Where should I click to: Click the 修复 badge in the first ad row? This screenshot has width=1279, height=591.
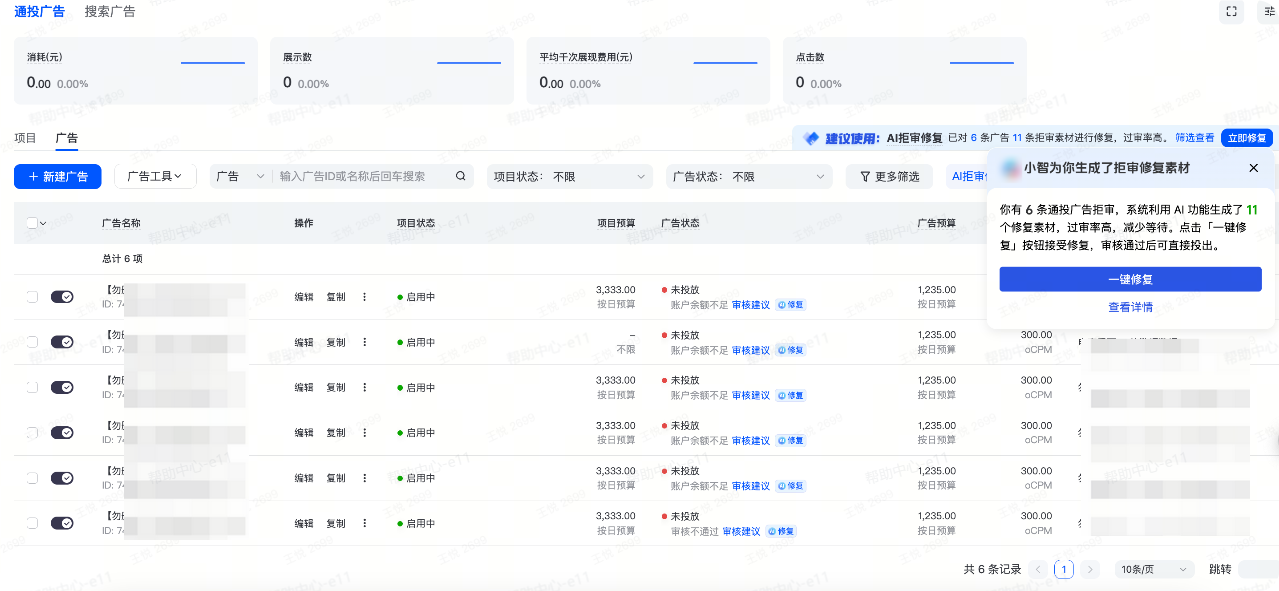coord(790,305)
